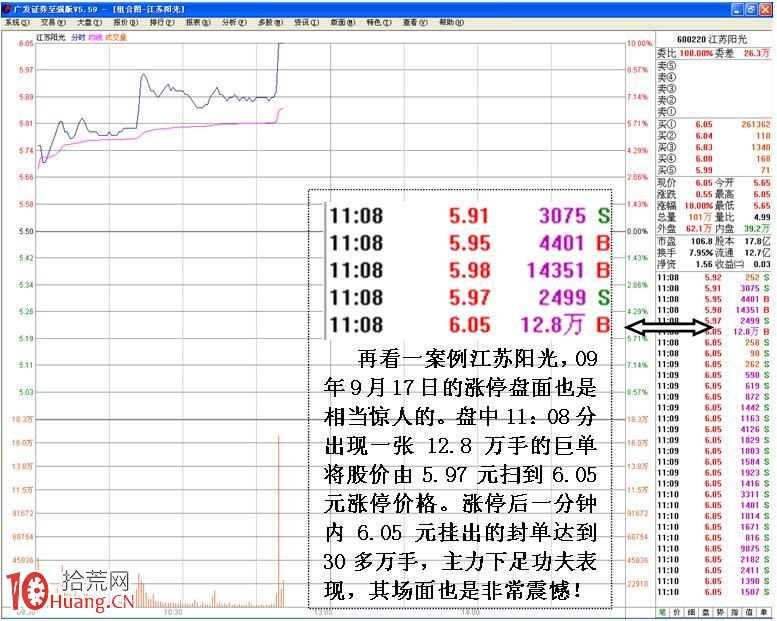Select the 11:09 tick row with 1442 volume
Screen dimensions: 777x621
[714, 407]
